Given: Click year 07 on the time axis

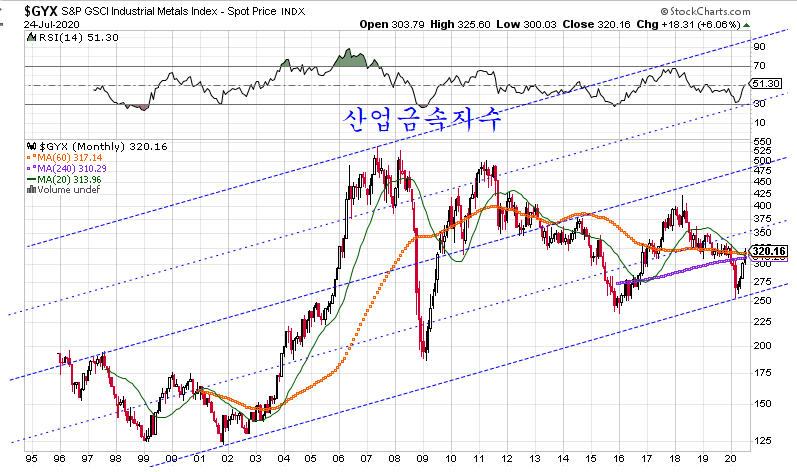Looking at the screenshot, I should tap(366, 459).
